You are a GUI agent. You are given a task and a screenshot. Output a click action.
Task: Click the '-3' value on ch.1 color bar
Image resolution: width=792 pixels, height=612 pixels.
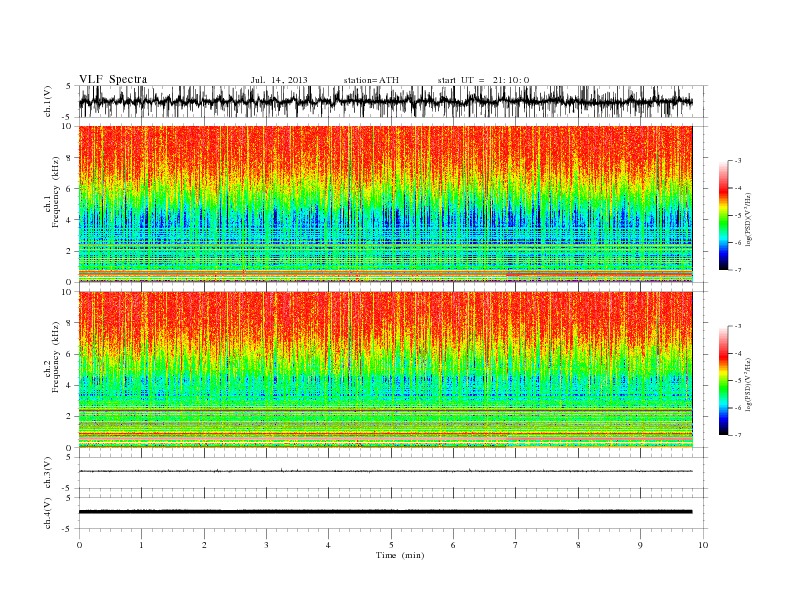tap(738, 161)
